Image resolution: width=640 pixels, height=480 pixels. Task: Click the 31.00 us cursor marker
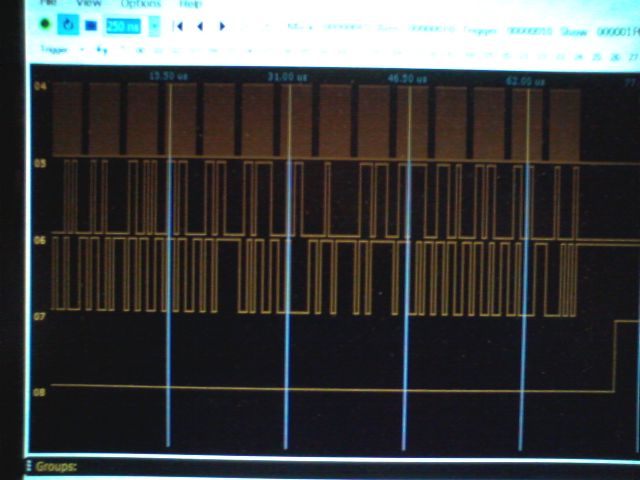pyautogui.click(x=287, y=76)
